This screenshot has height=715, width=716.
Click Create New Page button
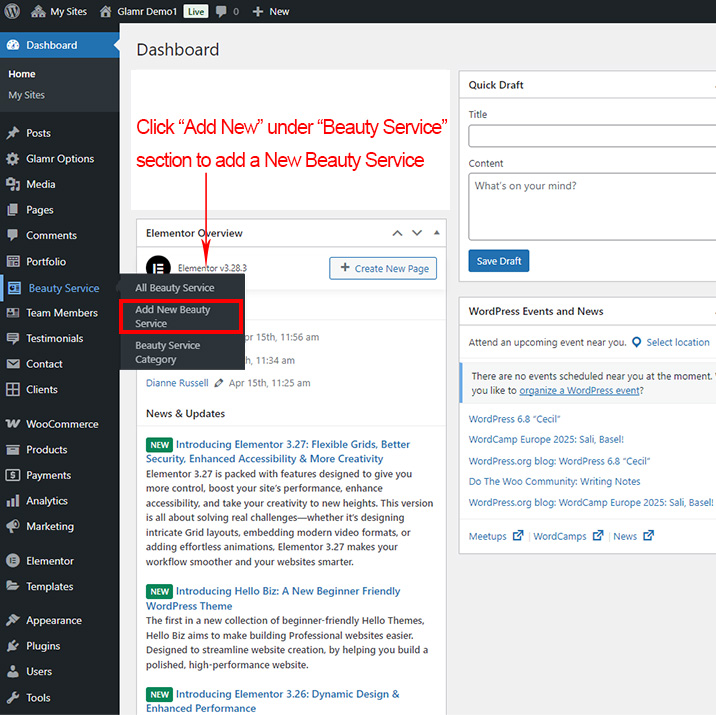tap(383, 268)
